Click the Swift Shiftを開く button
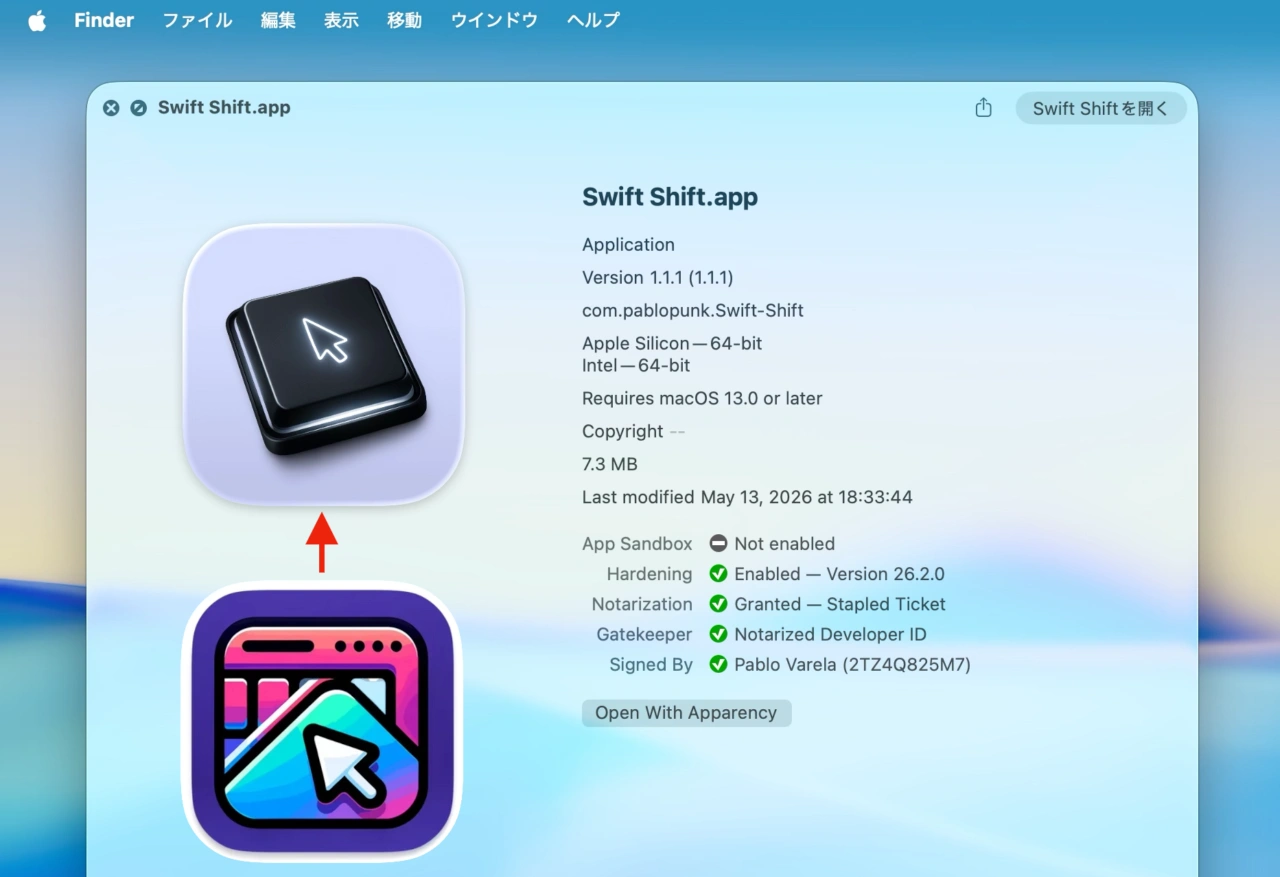The height and width of the screenshot is (877, 1280). [x=1101, y=108]
